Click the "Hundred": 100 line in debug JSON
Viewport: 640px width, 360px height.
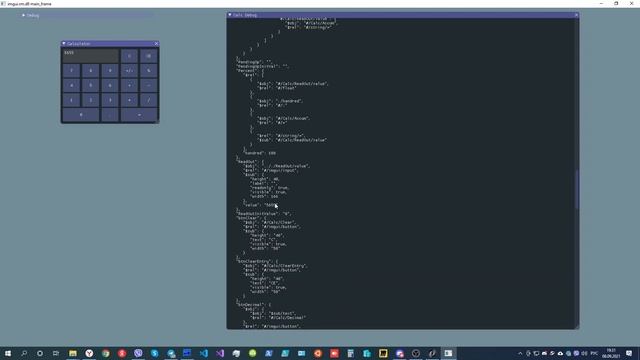(260, 153)
